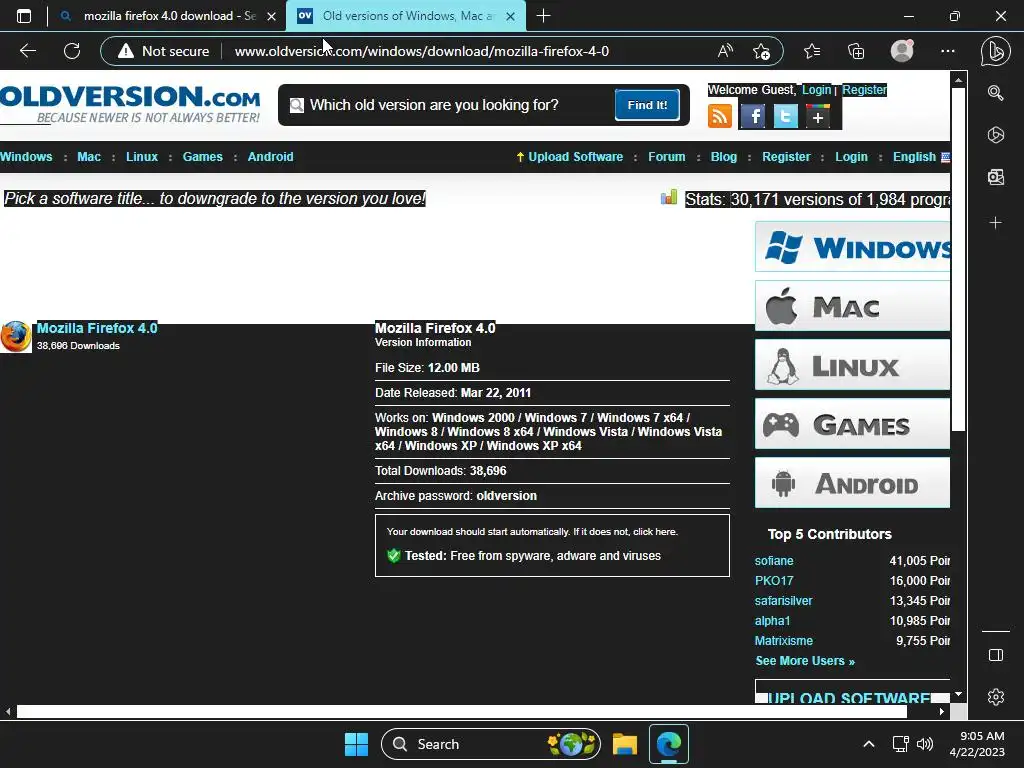The image size is (1024, 768).
Task: Click Upload Software in nav bar
Action: (575, 157)
